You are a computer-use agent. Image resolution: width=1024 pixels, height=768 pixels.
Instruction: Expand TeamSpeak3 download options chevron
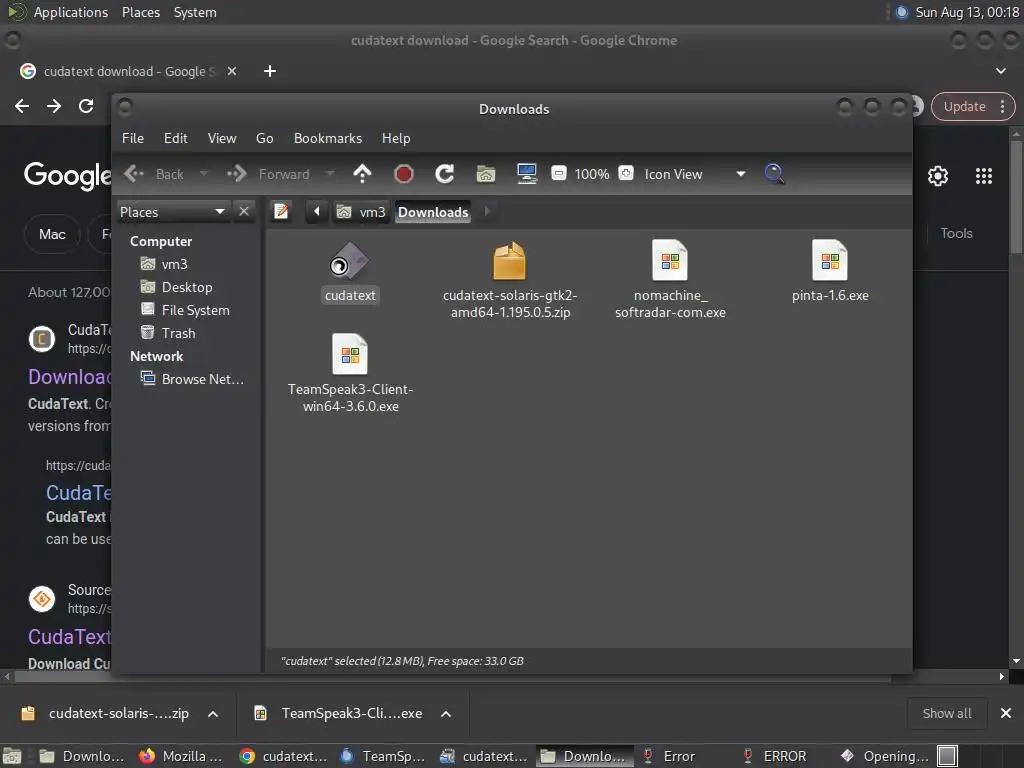(446, 714)
